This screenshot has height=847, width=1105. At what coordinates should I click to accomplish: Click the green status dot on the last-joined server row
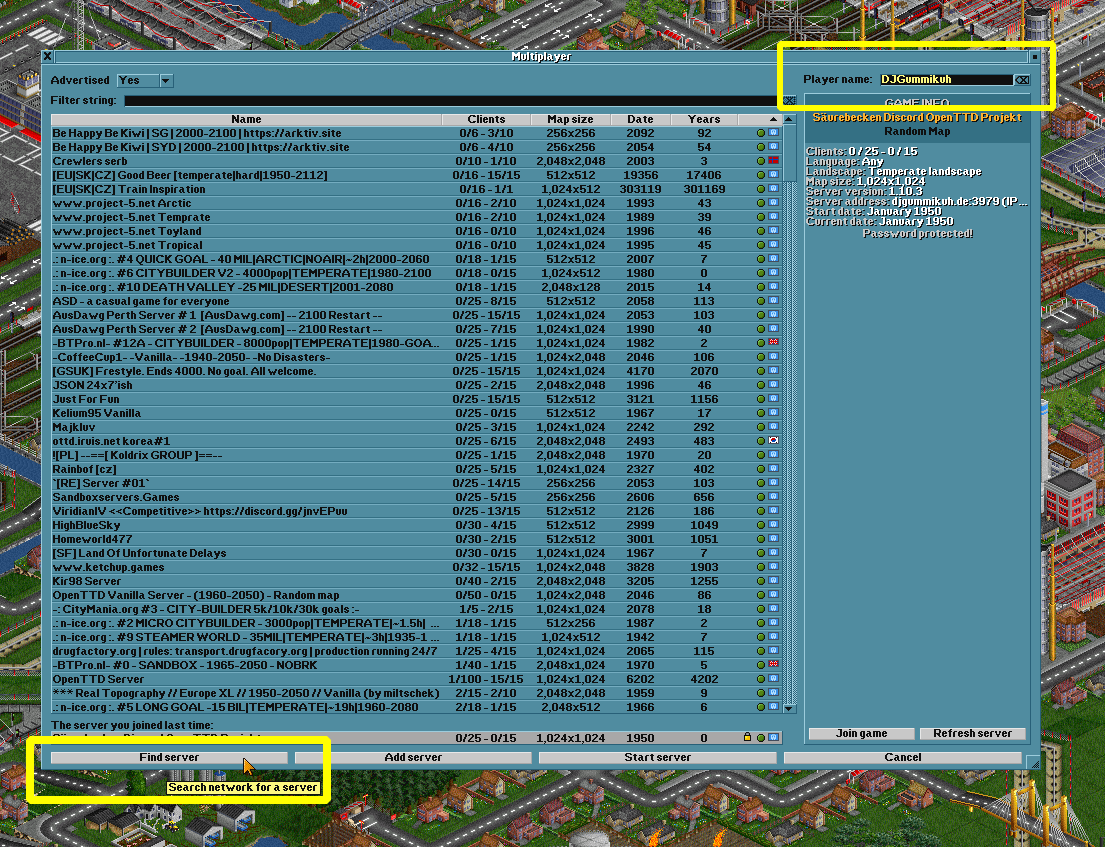[x=760, y=738]
